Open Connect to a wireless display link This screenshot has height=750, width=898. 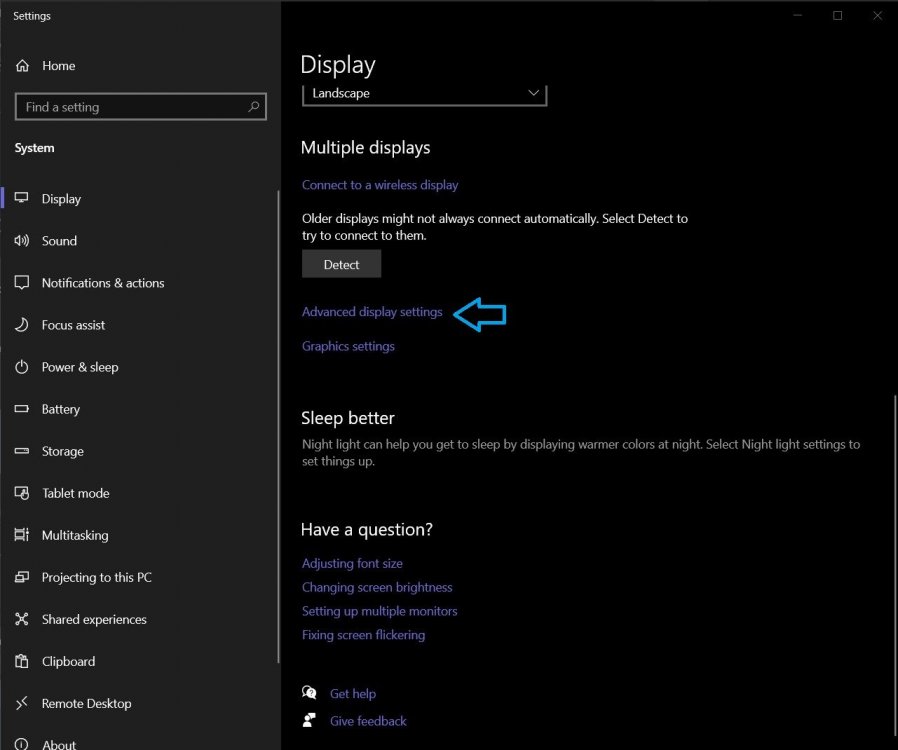pyautogui.click(x=380, y=185)
